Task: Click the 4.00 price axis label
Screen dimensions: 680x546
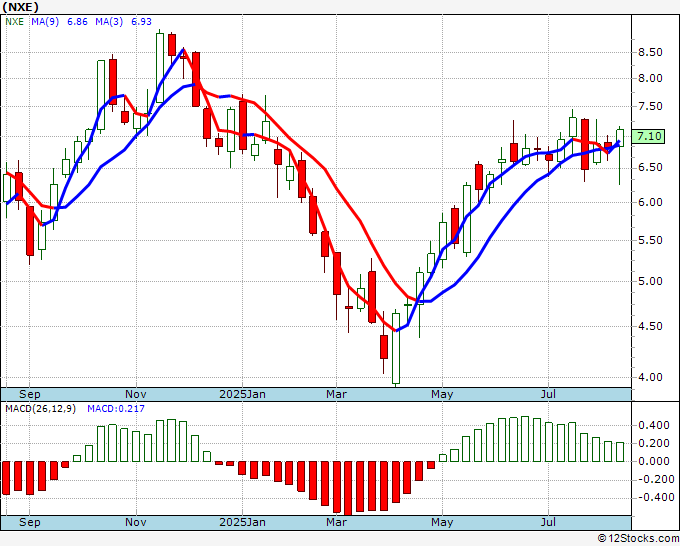Action: click(x=650, y=377)
